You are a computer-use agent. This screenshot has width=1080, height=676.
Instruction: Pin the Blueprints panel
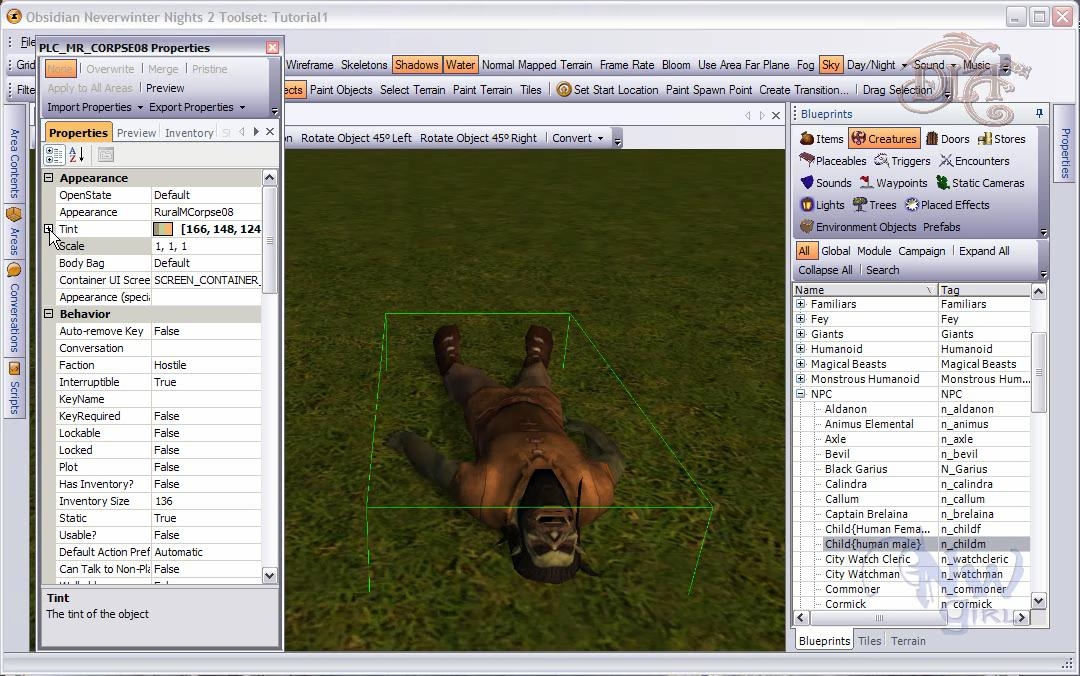[1039, 114]
